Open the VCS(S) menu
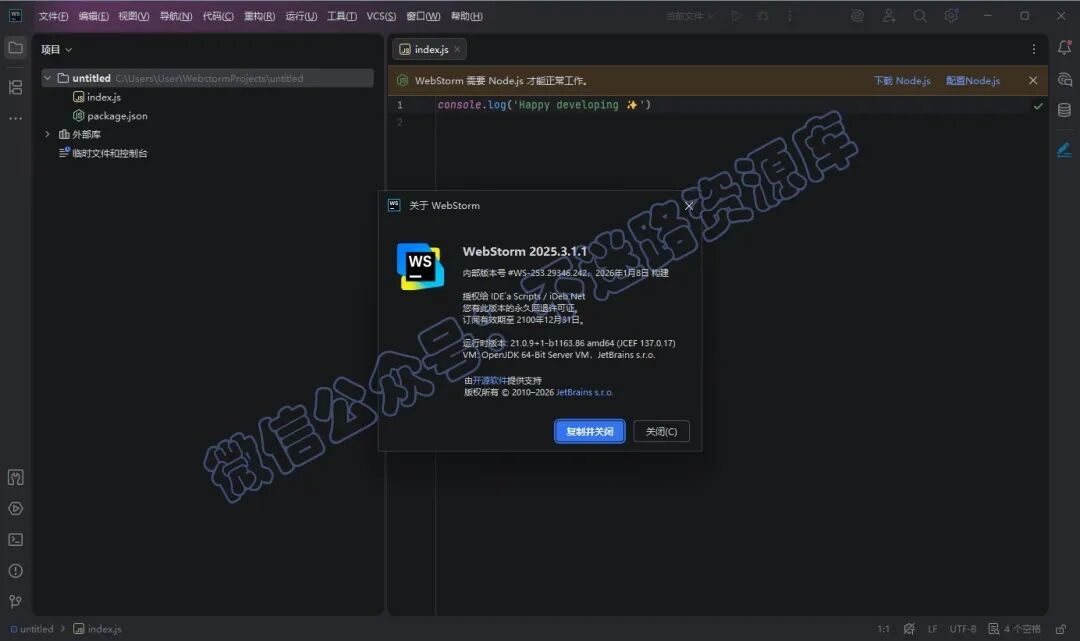The height and width of the screenshot is (641, 1080). [x=381, y=16]
